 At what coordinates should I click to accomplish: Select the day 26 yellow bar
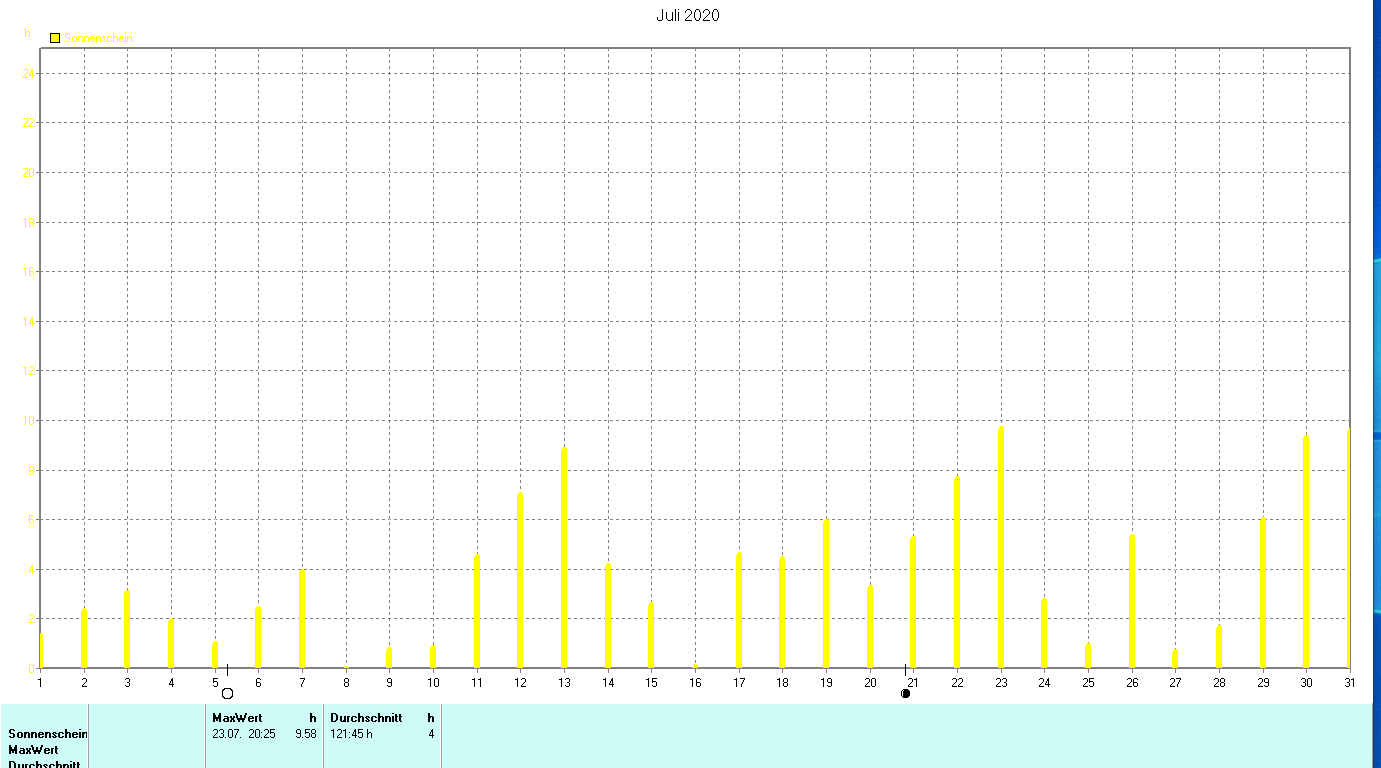tap(1132, 601)
